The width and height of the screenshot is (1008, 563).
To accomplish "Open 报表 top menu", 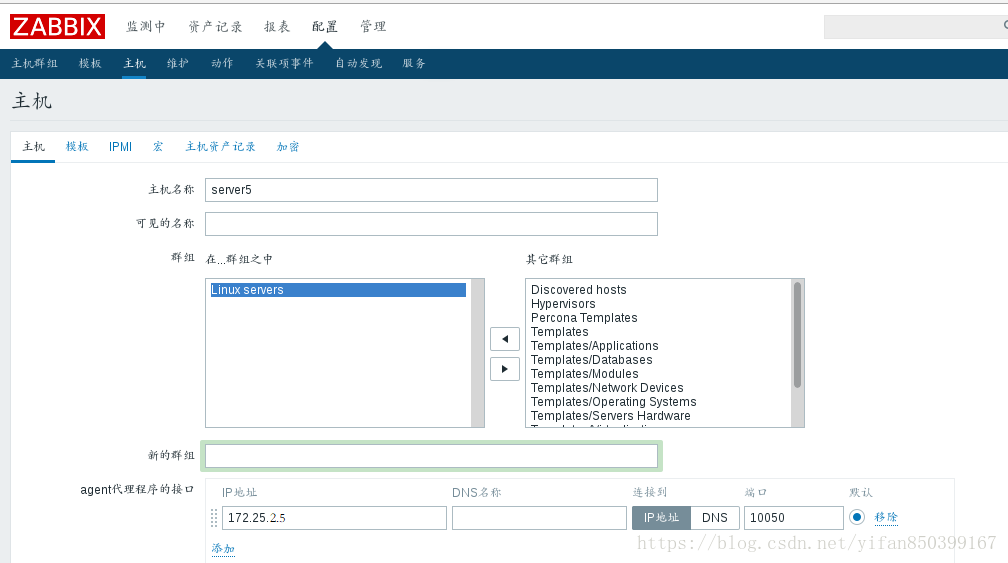I will click(277, 26).
